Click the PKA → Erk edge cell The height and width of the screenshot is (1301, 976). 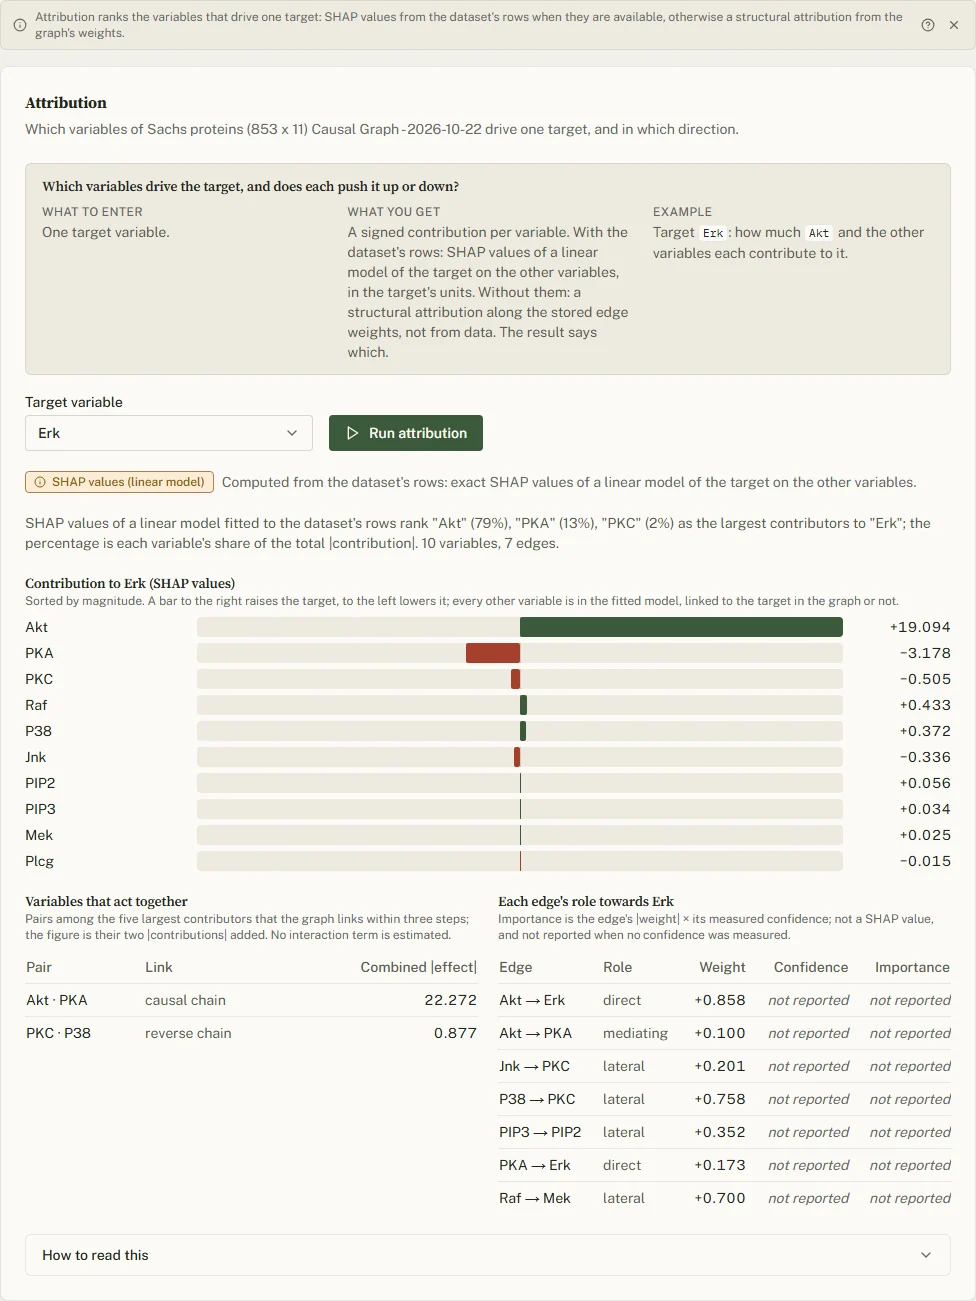coord(535,1165)
